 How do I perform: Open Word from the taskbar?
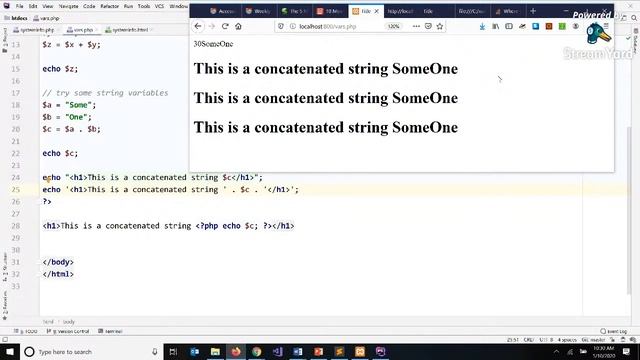click(x=298, y=351)
